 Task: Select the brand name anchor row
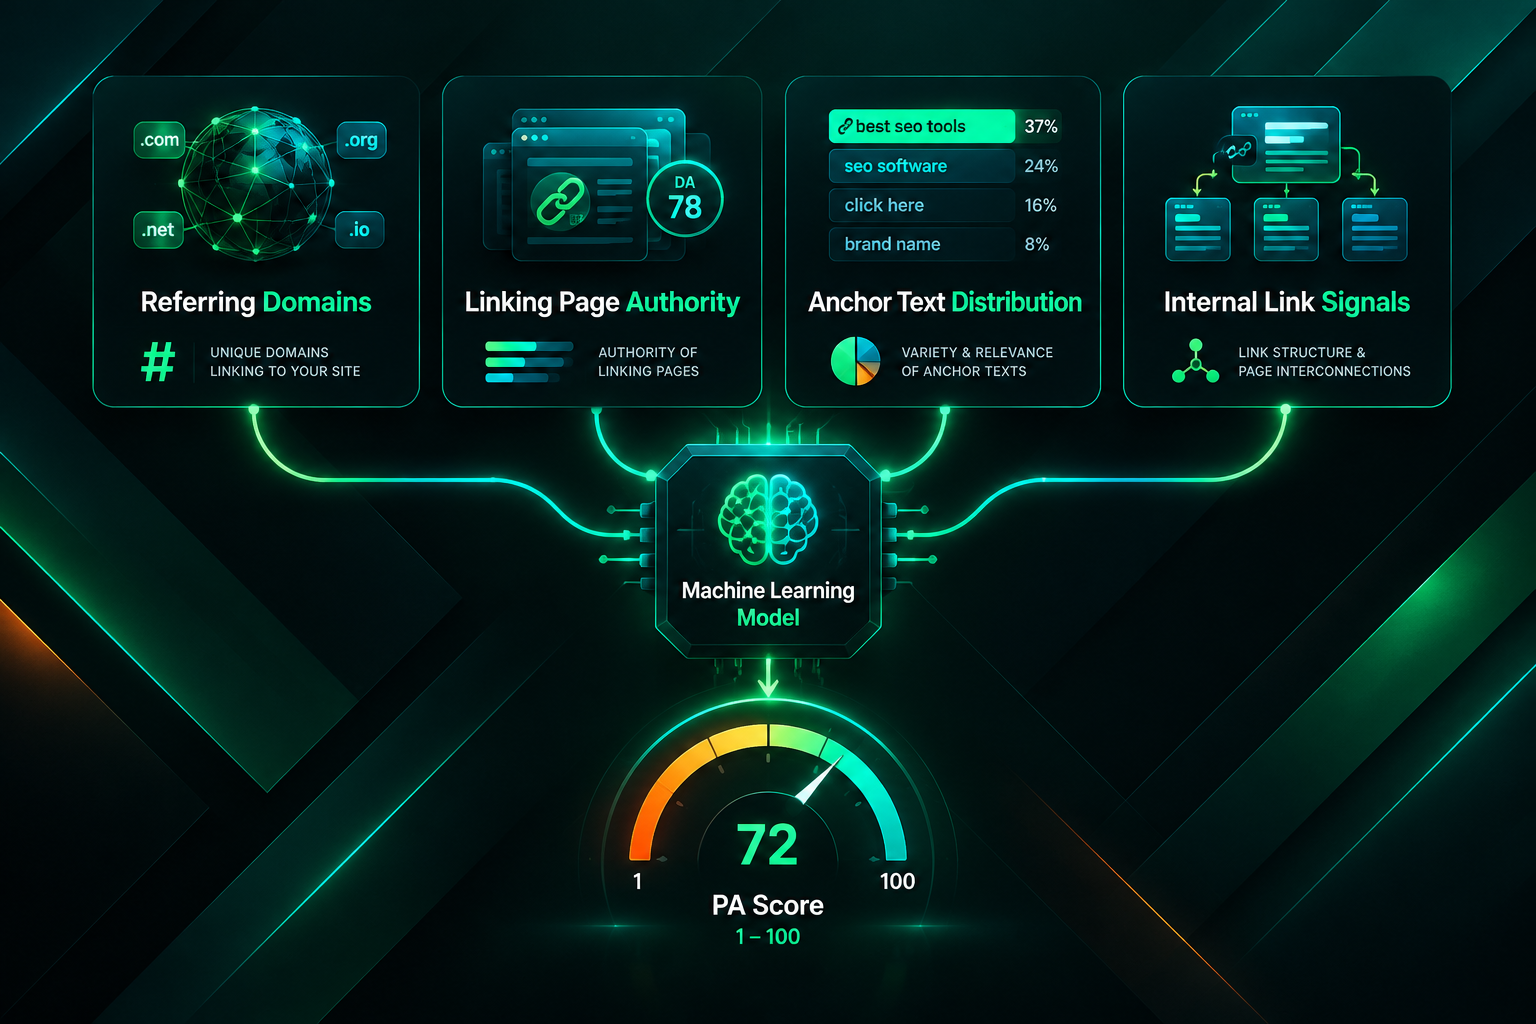coord(922,244)
